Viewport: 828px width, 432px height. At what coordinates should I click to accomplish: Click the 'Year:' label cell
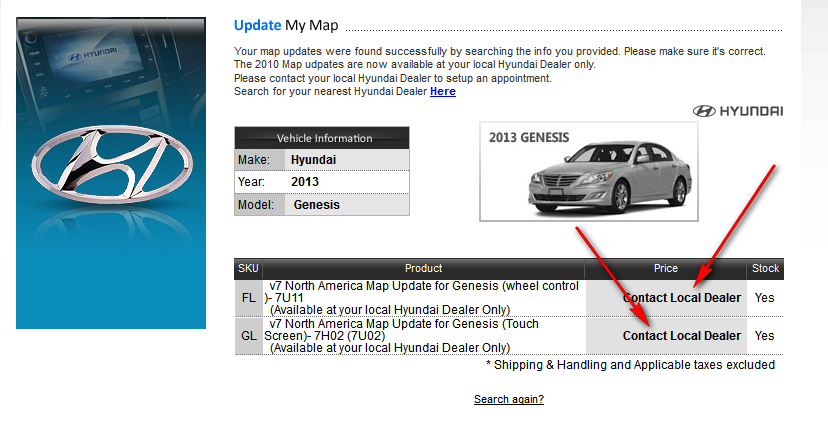(260, 182)
